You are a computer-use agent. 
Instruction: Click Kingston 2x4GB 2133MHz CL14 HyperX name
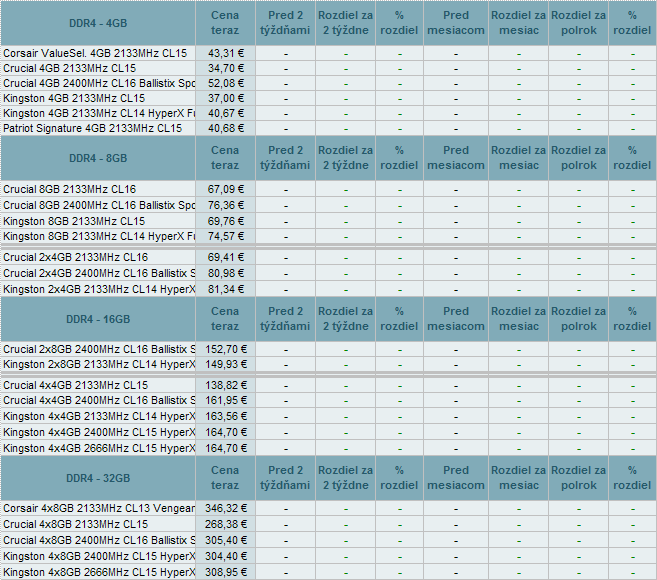[99, 289]
